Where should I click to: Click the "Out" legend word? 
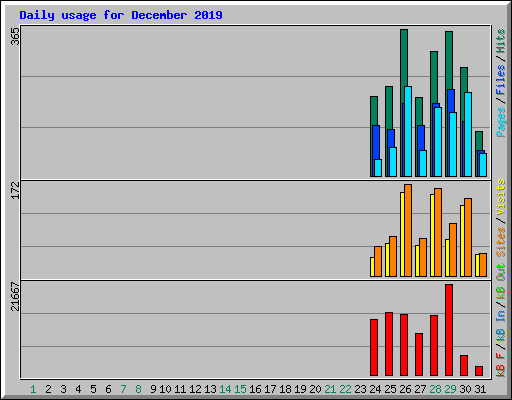(501, 272)
